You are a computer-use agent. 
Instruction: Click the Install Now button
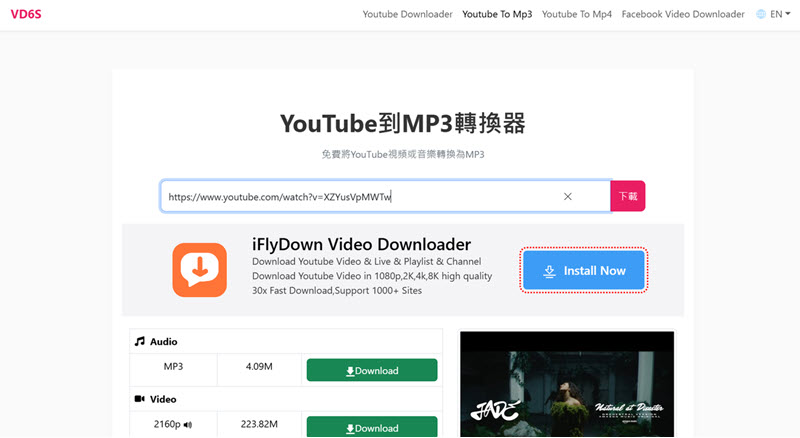point(584,271)
